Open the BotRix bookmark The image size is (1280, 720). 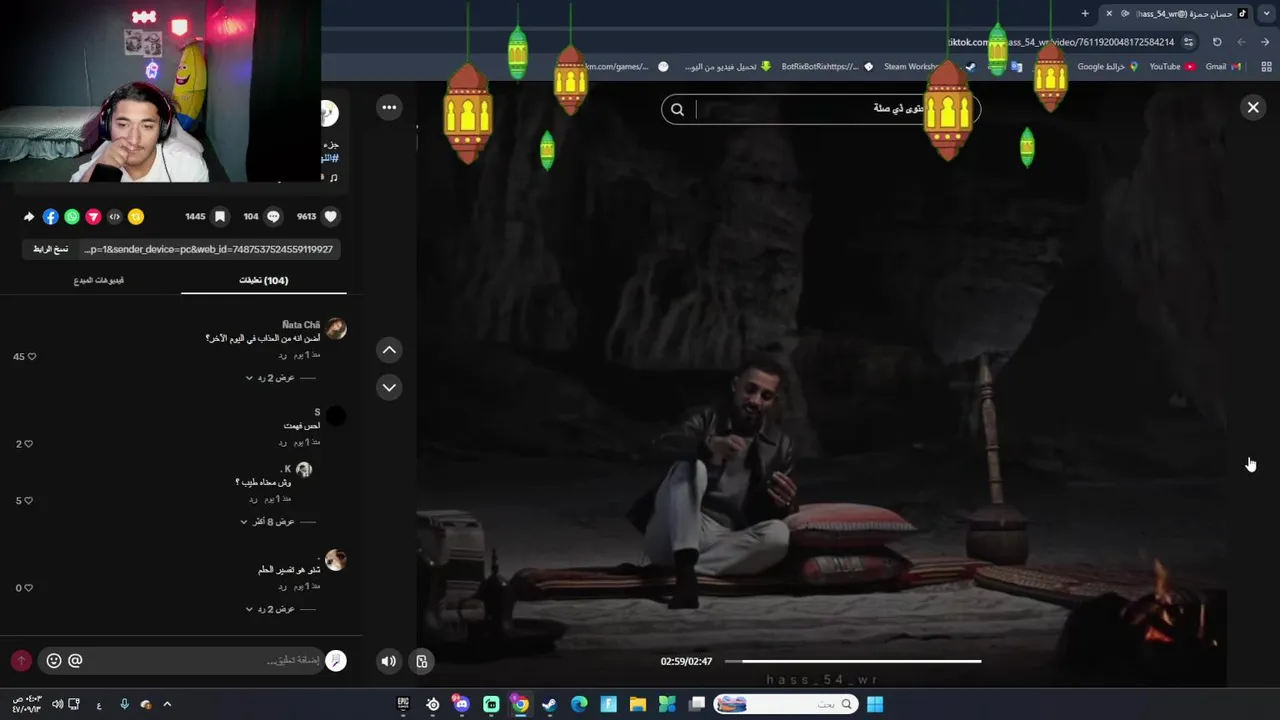point(827,66)
